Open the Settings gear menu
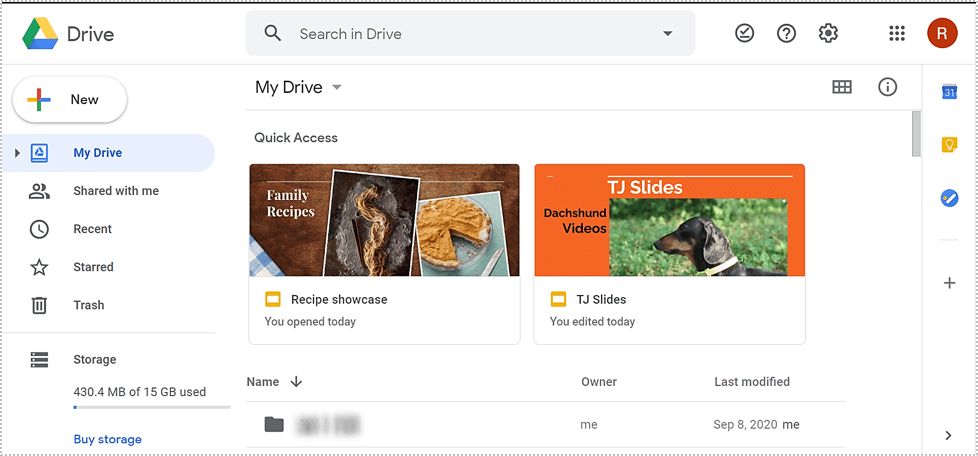The width and height of the screenshot is (978, 456). [828, 34]
